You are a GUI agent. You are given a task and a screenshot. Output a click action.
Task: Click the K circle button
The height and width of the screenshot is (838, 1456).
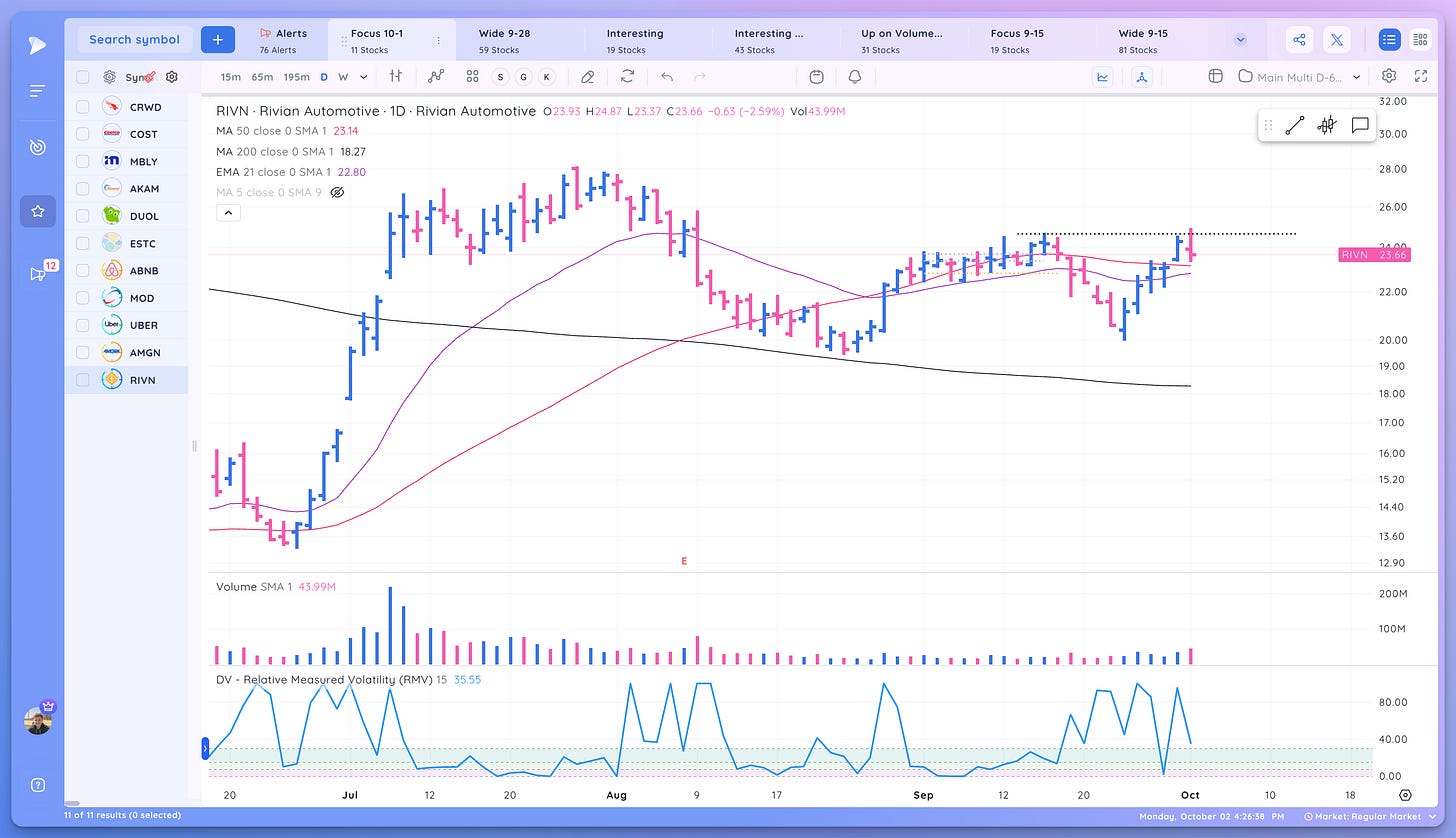coord(546,76)
